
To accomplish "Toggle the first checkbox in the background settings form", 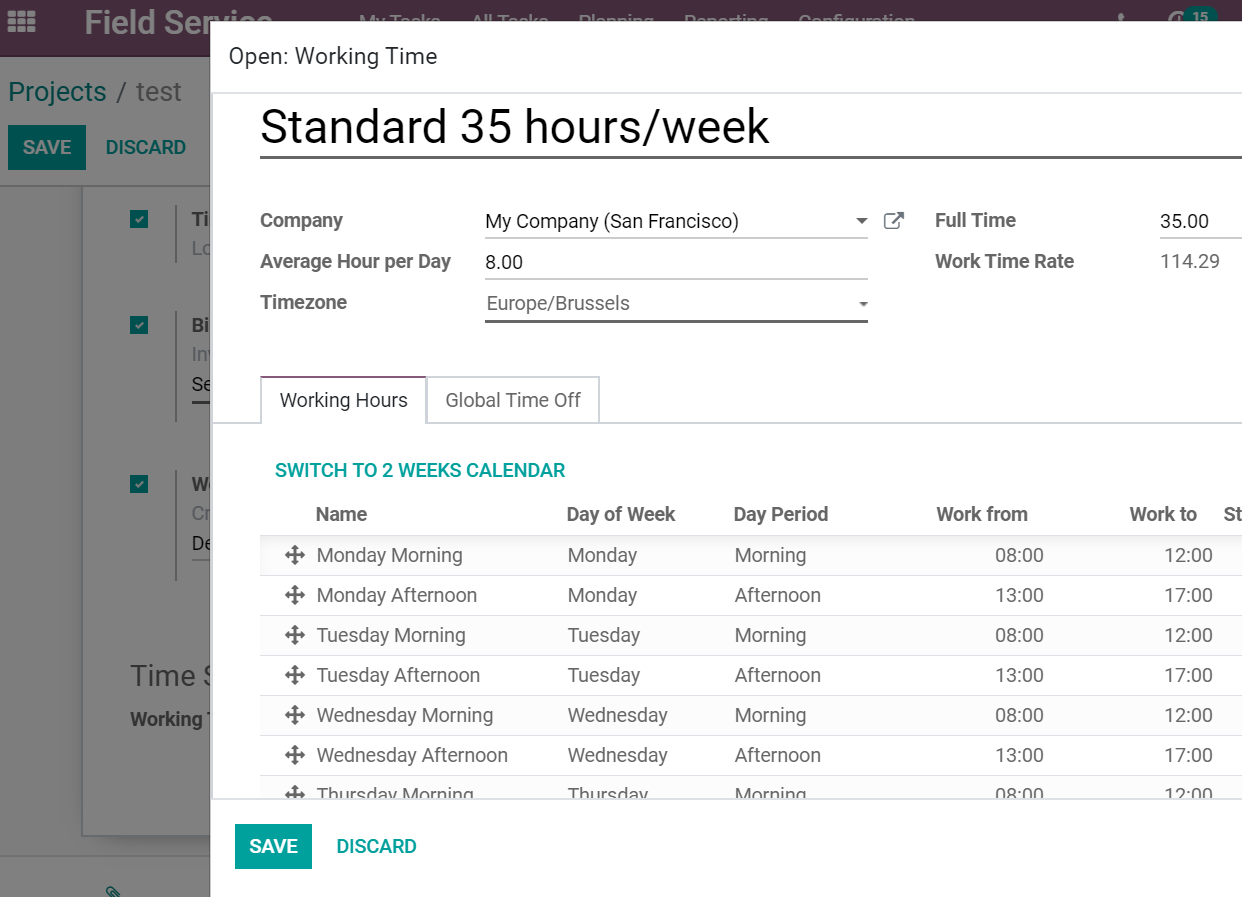I will [x=139, y=219].
